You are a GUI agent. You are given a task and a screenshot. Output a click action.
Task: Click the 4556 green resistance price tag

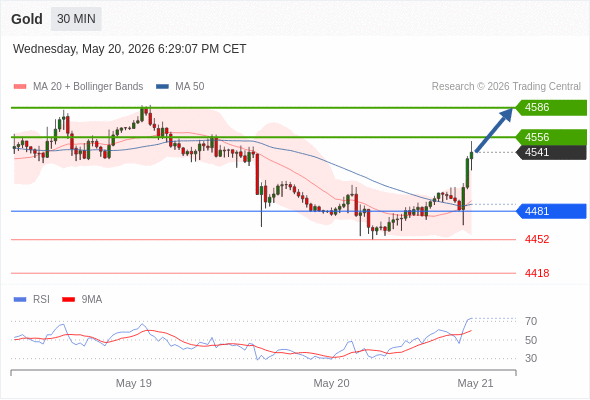(551, 137)
